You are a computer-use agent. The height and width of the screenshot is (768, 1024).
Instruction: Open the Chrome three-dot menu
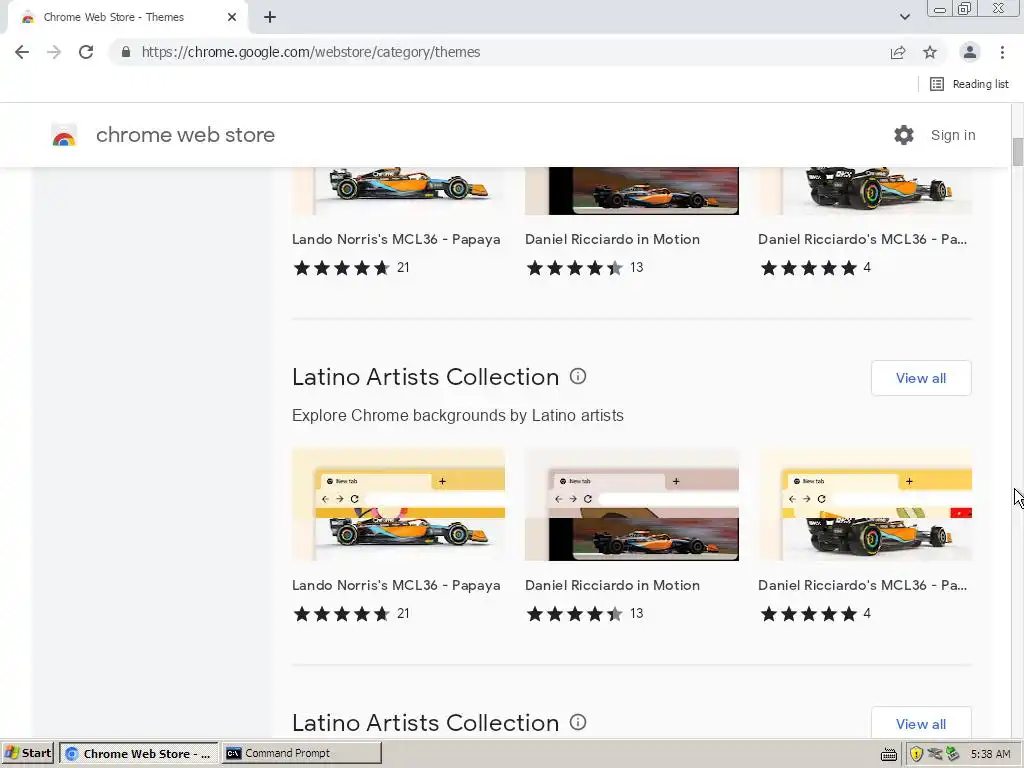(1002, 52)
